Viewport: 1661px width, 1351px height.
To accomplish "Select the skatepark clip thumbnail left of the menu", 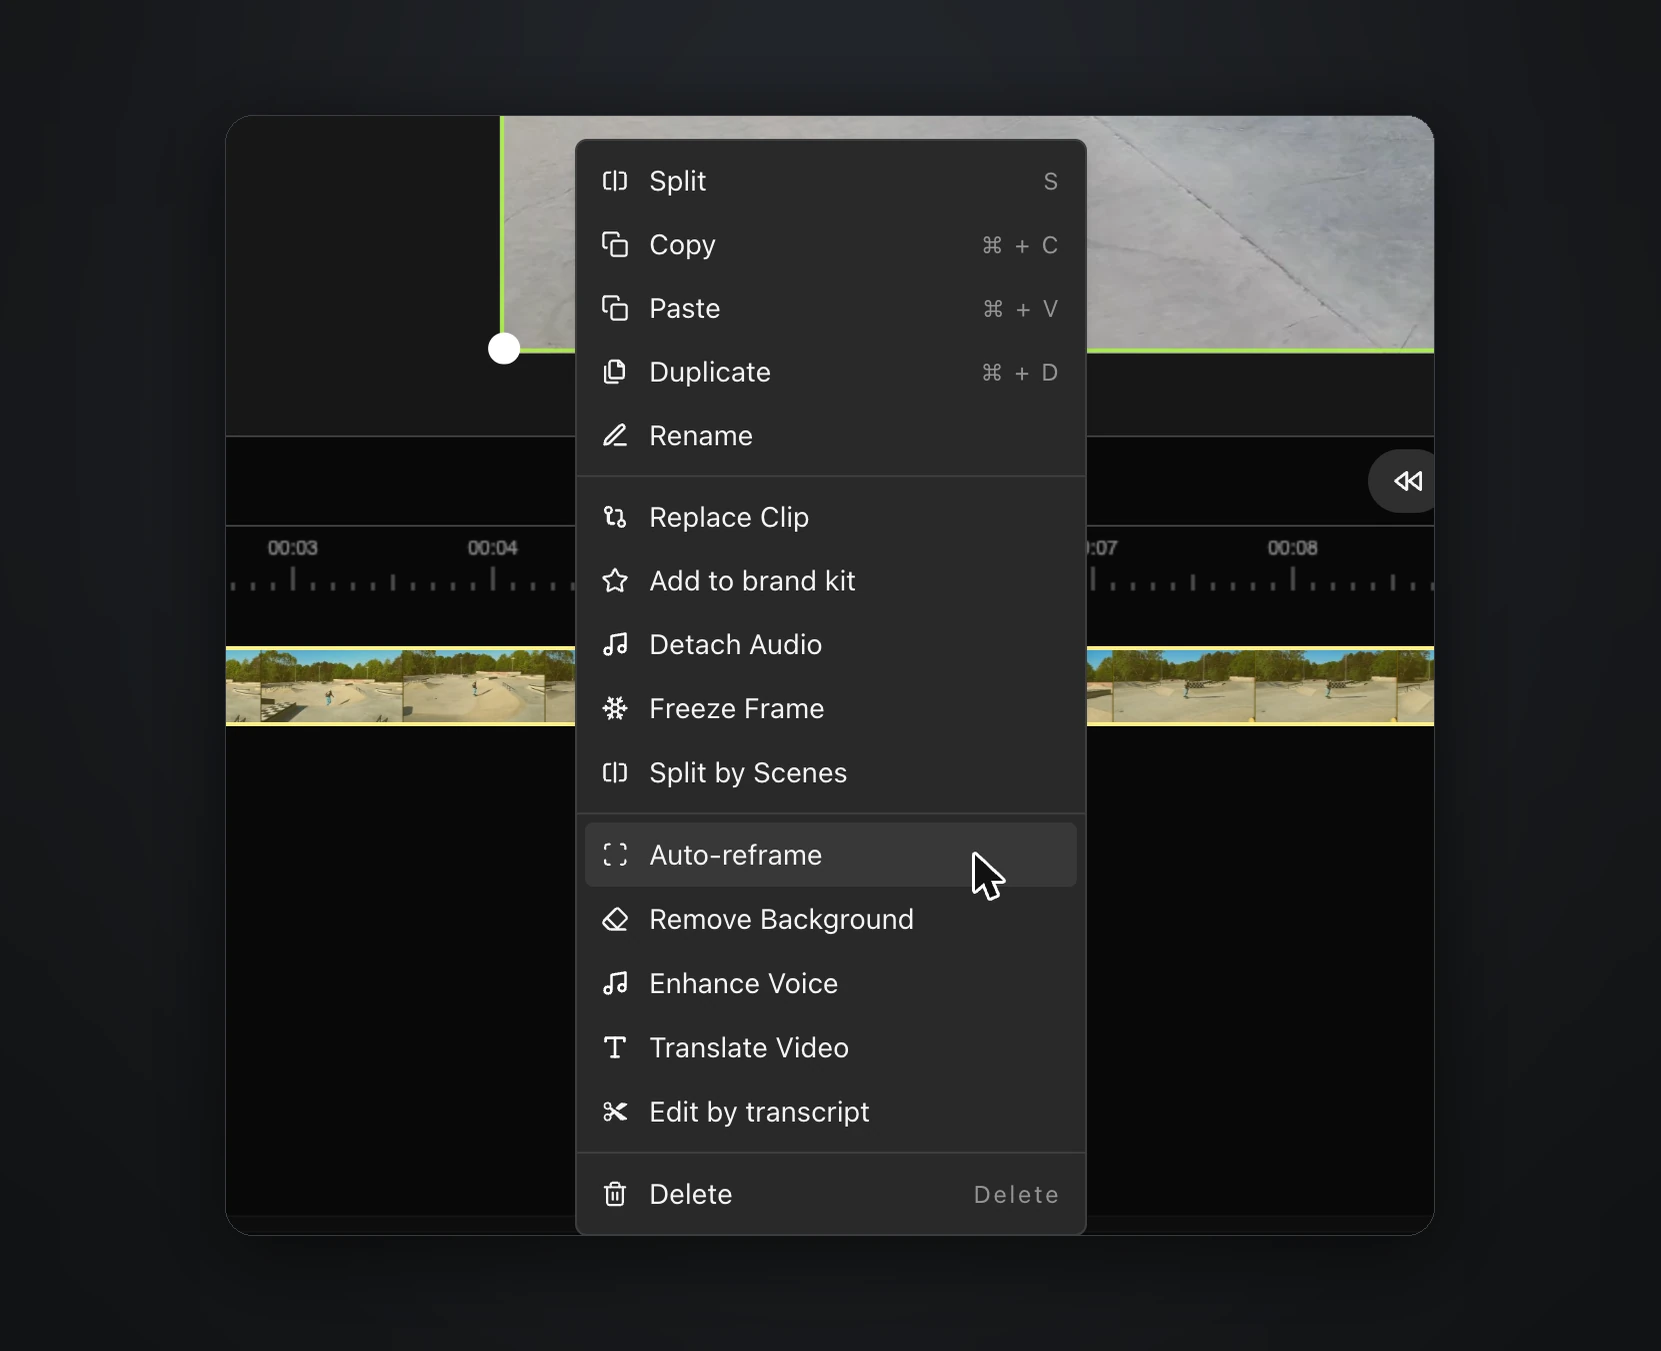I will pyautogui.click(x=400, y=686).
